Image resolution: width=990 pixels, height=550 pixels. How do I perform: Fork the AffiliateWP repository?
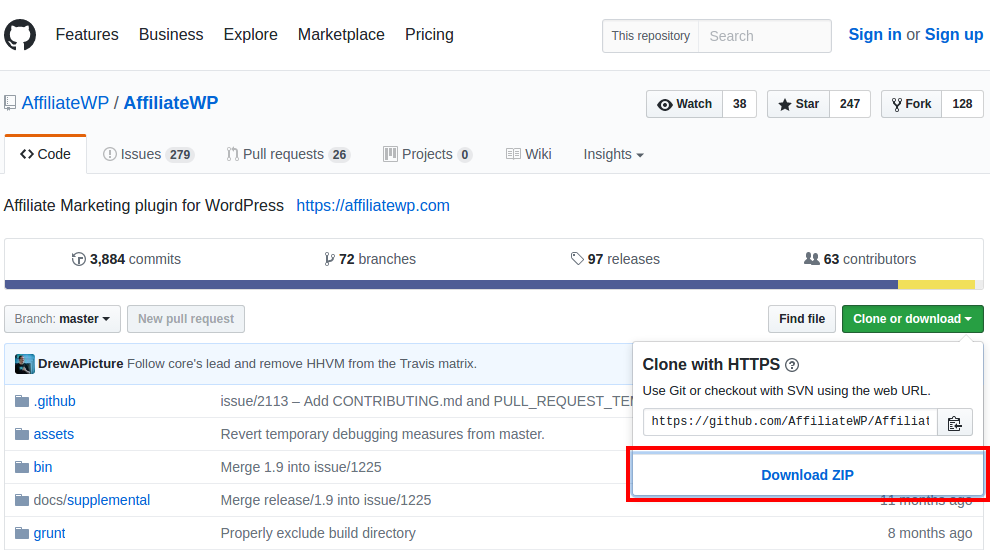click(x=911, y=104)
